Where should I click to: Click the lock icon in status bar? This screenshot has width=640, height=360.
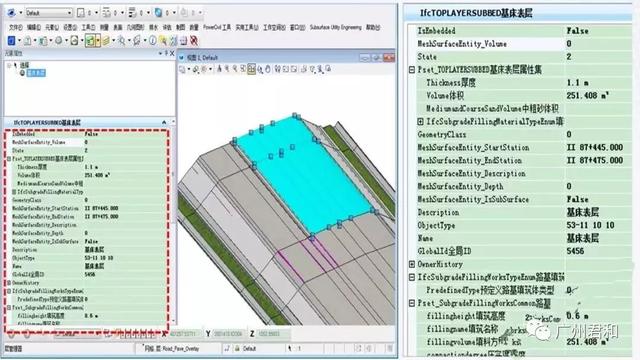[237, 349]
